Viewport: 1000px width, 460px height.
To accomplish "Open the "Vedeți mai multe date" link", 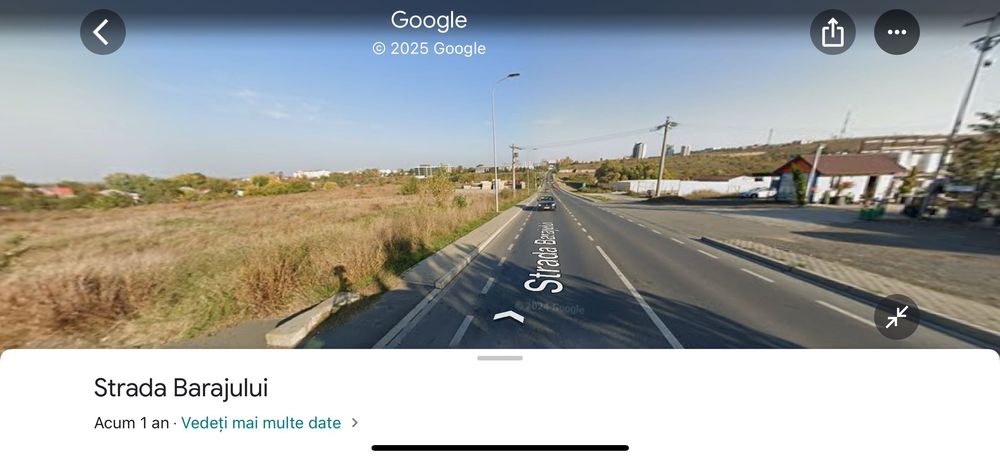I will coord(261,423).
